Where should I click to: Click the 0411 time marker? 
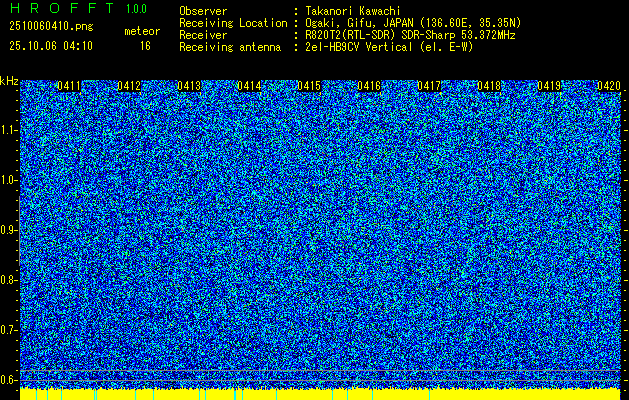69,86
